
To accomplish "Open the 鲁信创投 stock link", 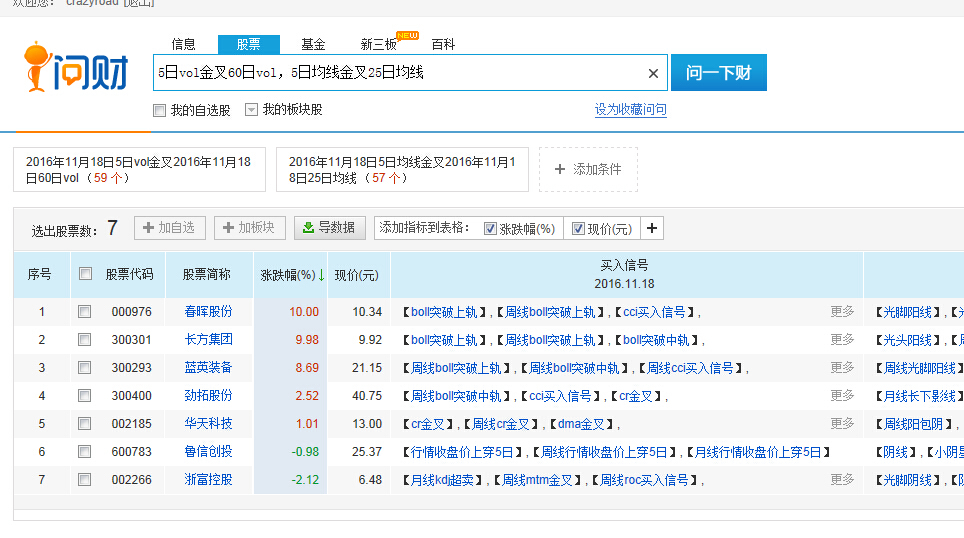I will click(208, 451).
